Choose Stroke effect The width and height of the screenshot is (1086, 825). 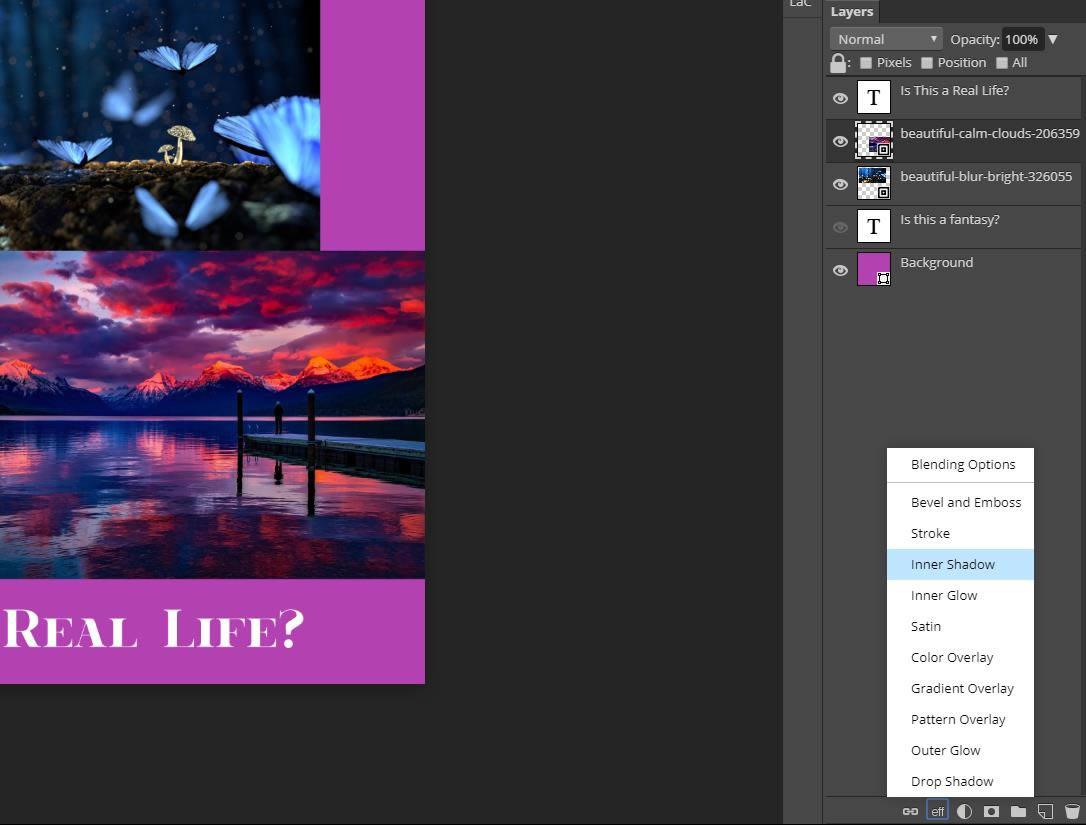[x=960, y=533]
